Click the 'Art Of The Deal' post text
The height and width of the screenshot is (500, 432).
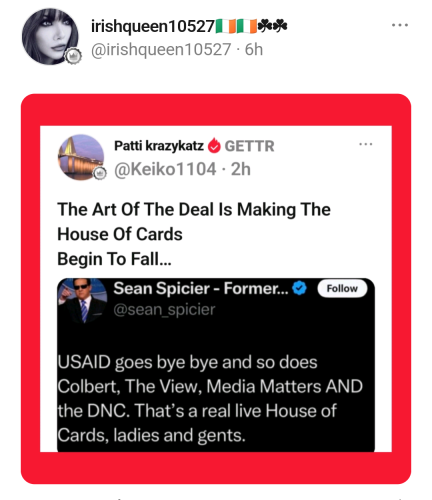point(194,234)
